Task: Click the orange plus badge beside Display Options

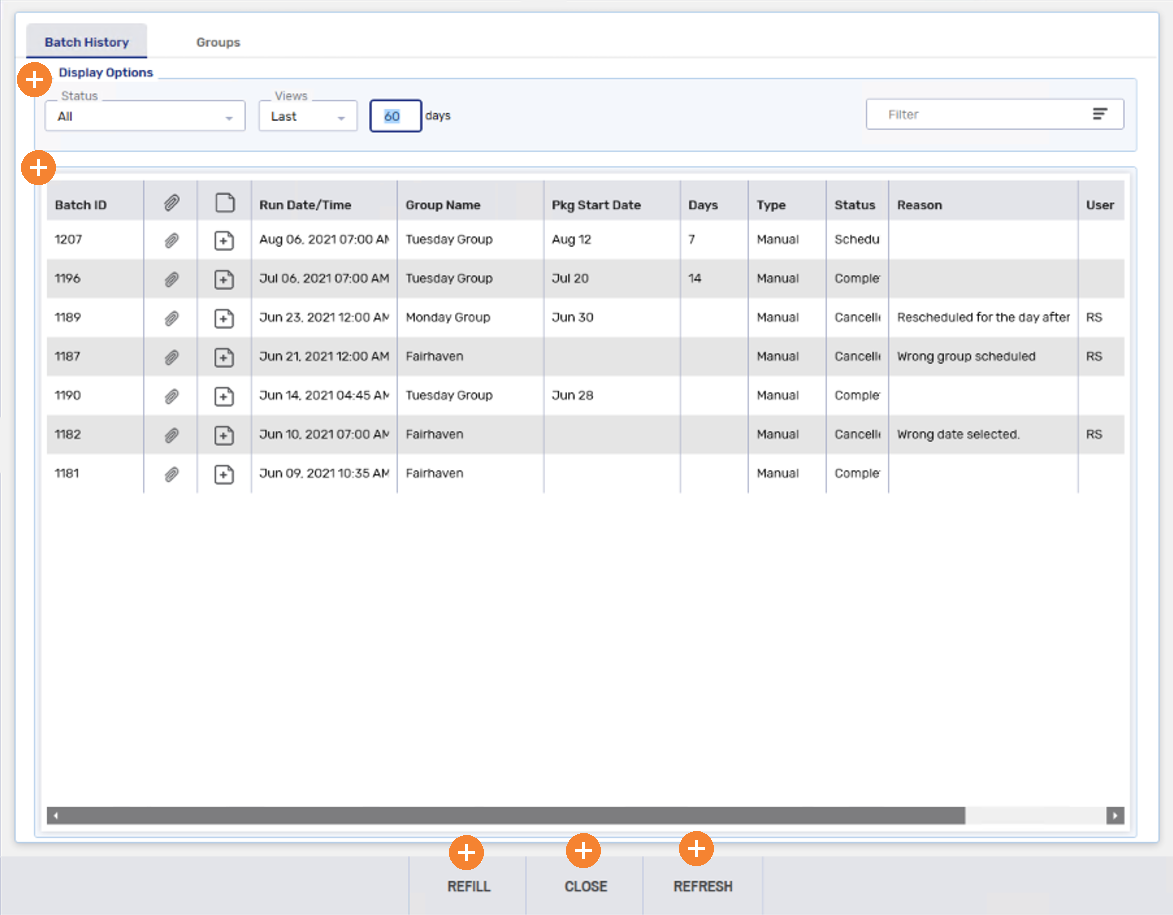Action: pos(34,79)
